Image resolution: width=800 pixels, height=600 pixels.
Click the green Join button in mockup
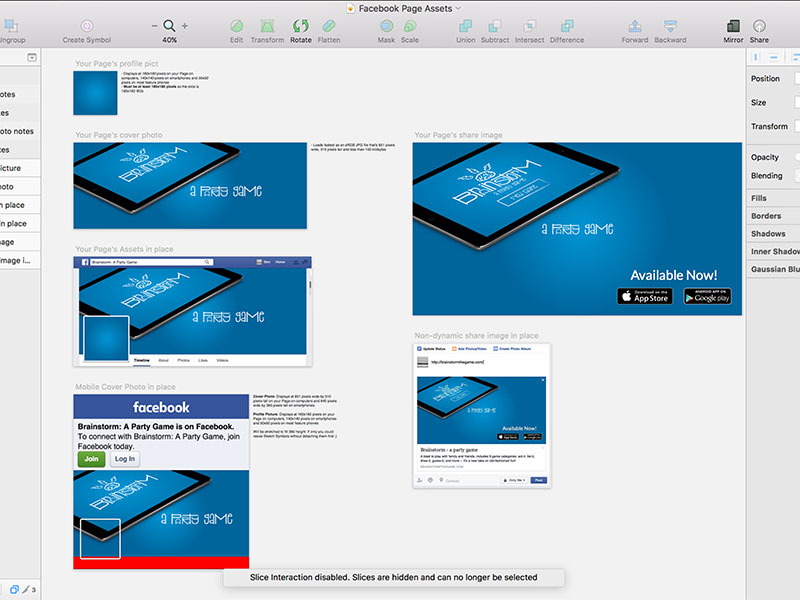coord(91,459)
